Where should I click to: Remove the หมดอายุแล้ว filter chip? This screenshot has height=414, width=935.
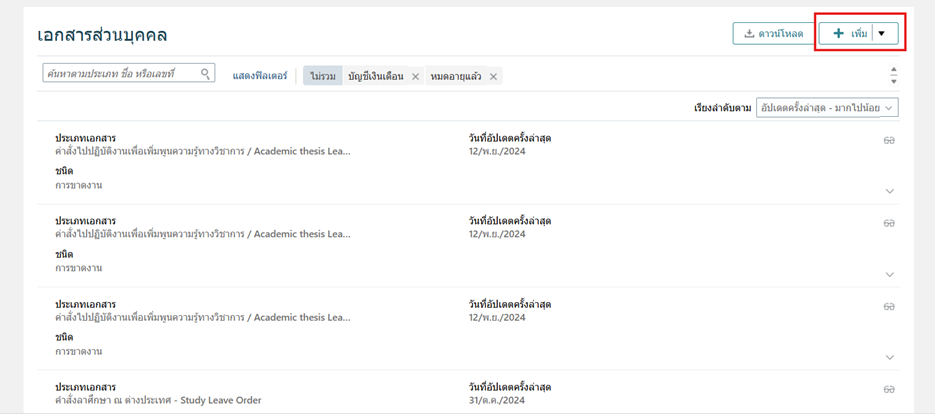tap(494, 77)
